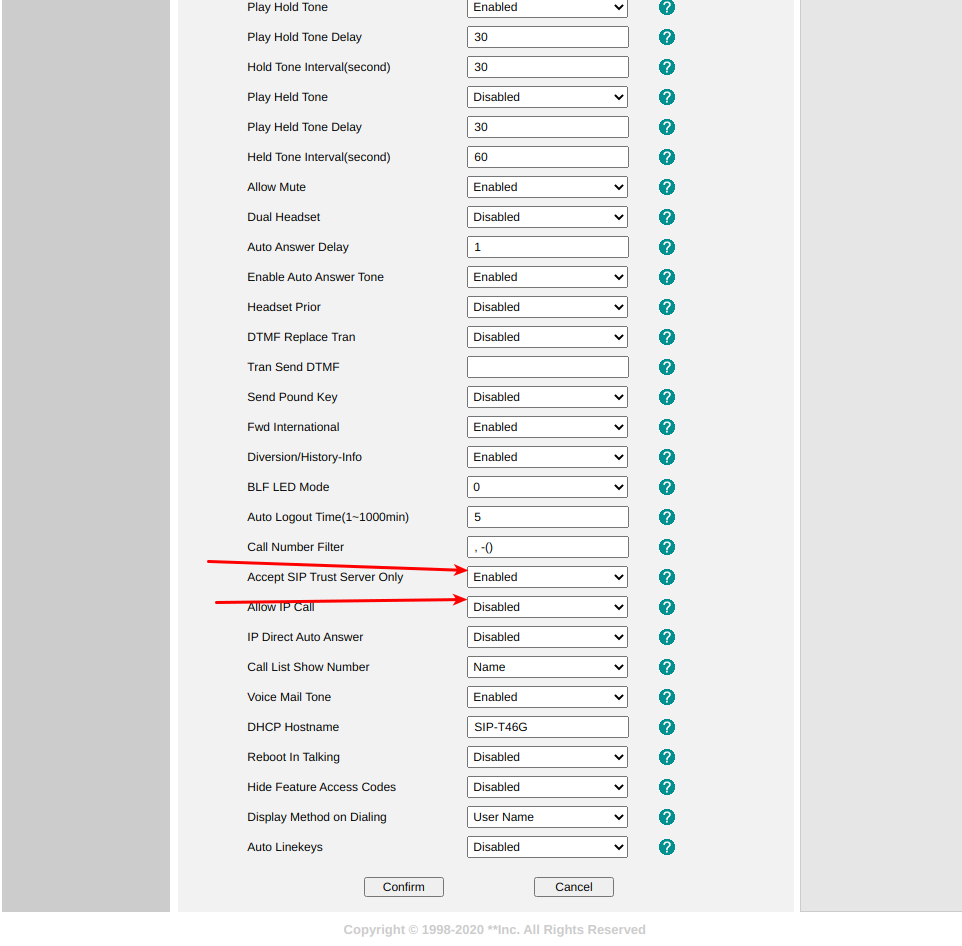Click help icon for Call Number Filter
Image resolution: width=962 pixels, height=946 pixels.
[667, 547]
